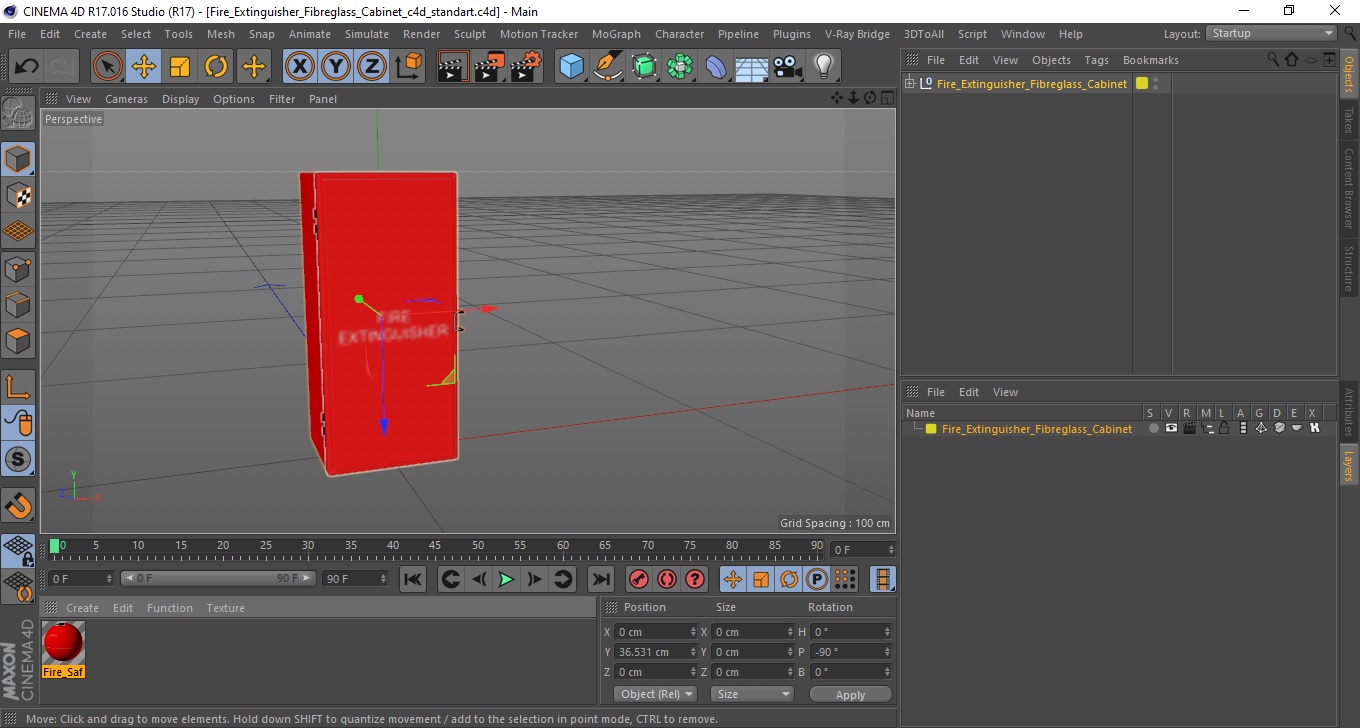This screenshot has height=728, width=1360.
Task: Toggle layer lock icon
Action: 1223,428
